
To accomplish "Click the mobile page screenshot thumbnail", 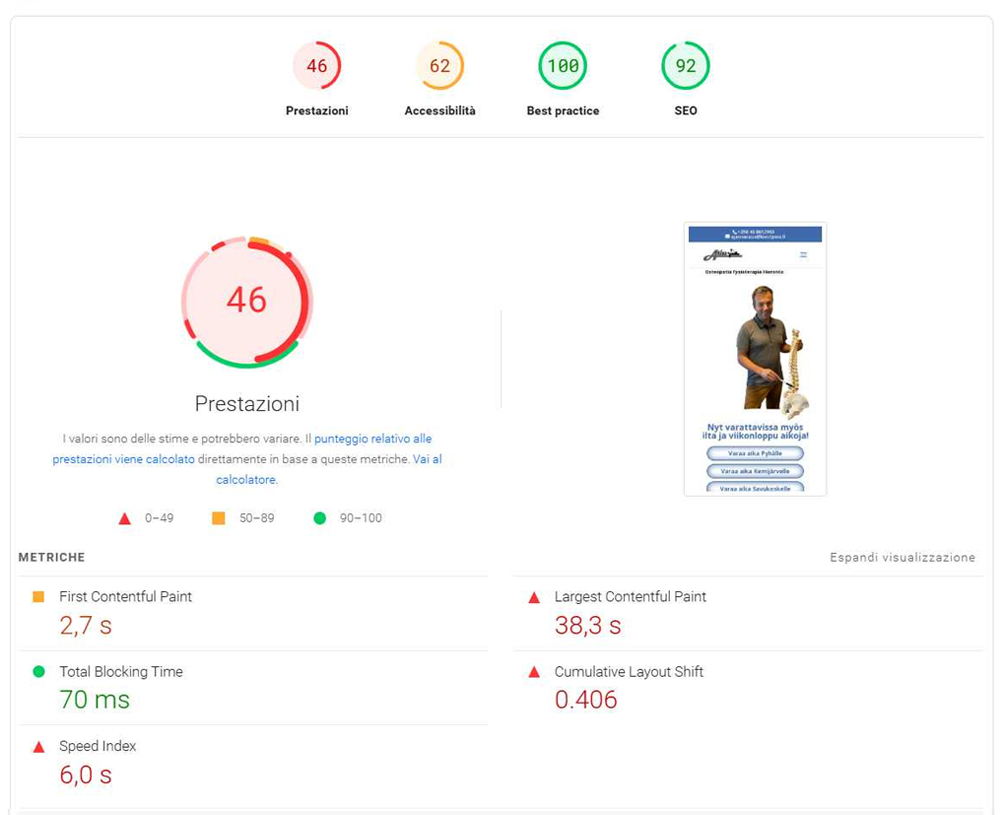I will pyautogui.click(x=755, y=359).
